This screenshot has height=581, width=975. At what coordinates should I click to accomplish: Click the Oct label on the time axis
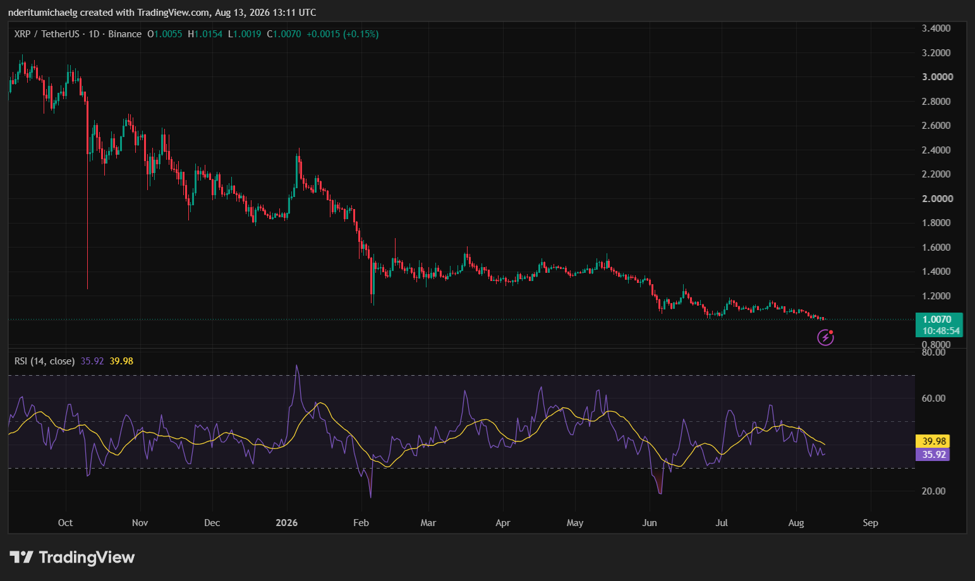(x=65, y=523)
